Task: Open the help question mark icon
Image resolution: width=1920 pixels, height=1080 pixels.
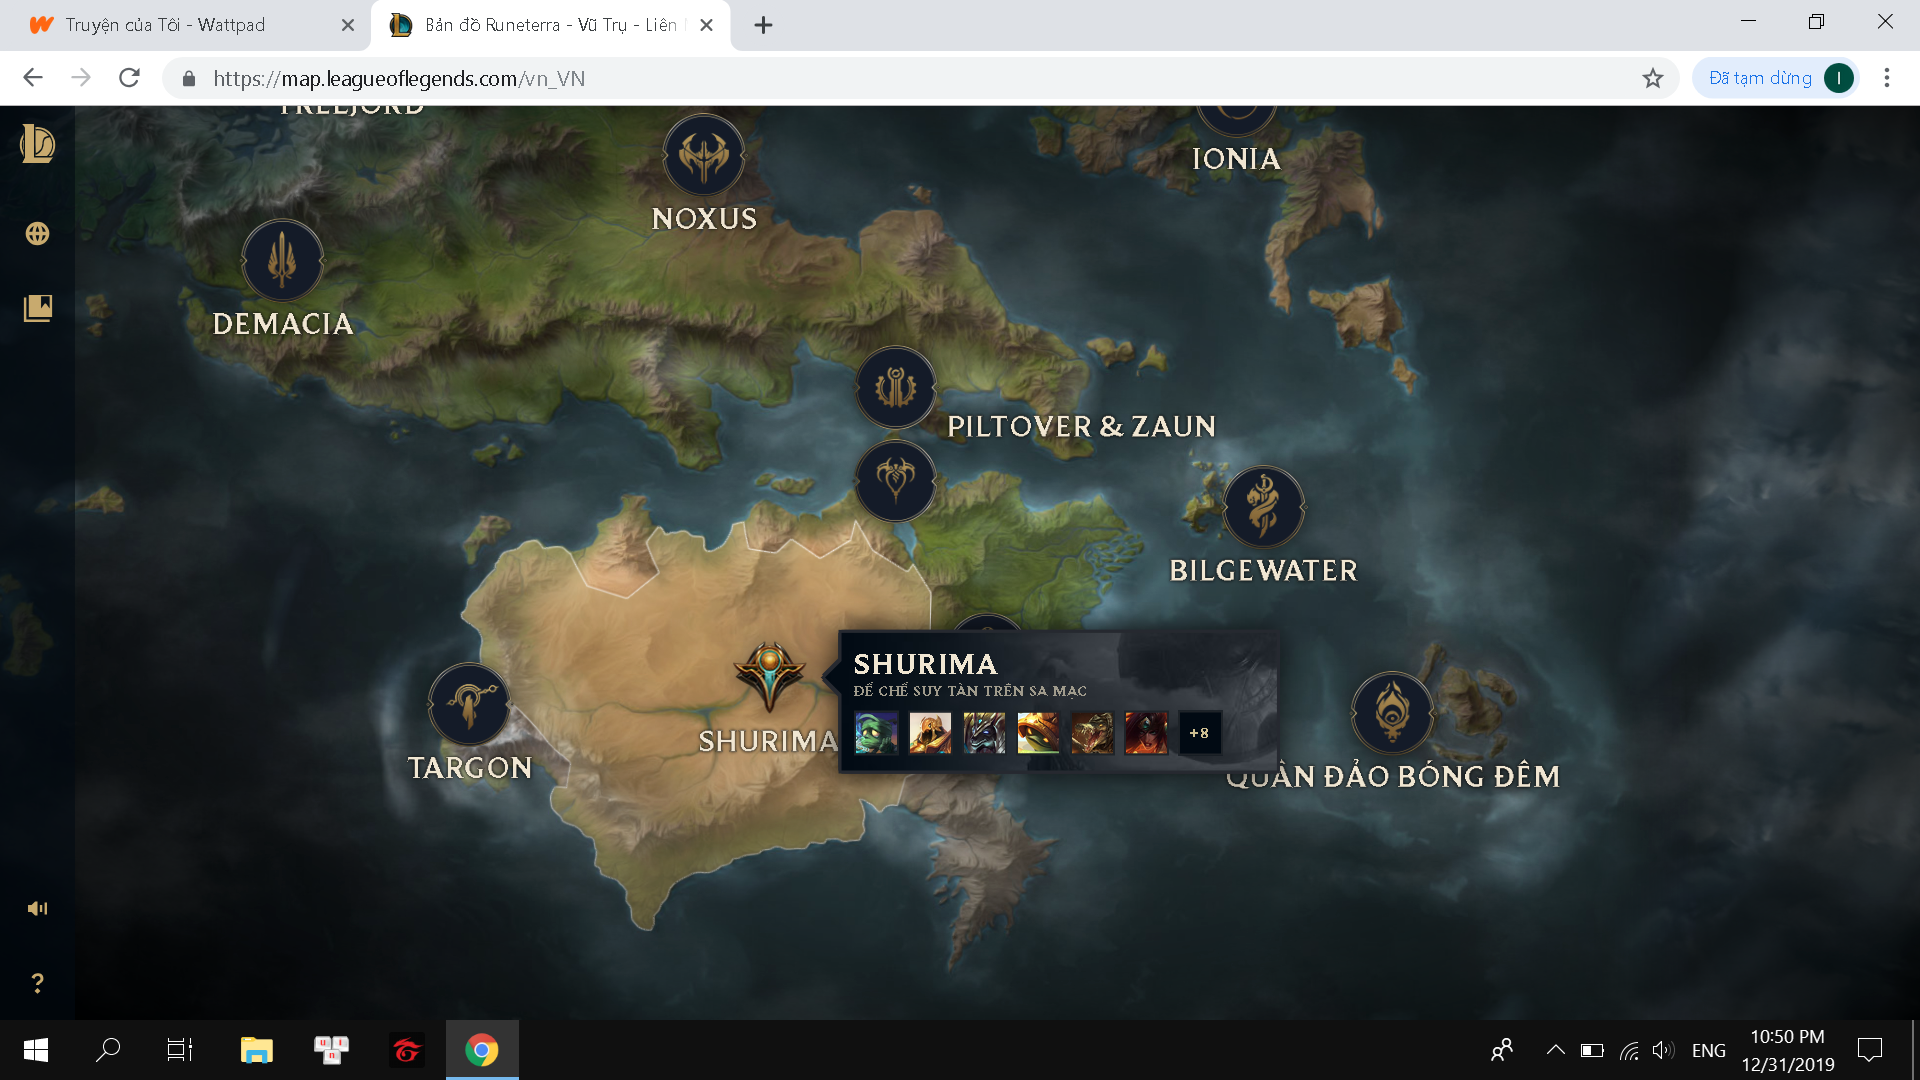Action: (x=37, y=983)
